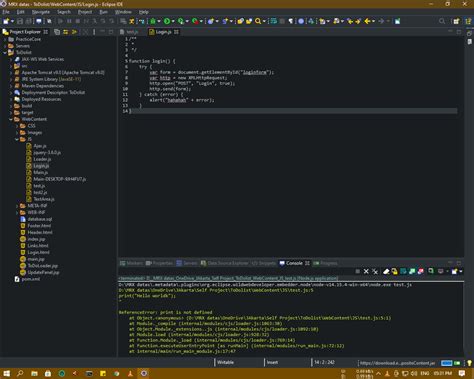Image resolution: width=474 pixels, height=379 pixels.
Task: Open File Explorer from taskbar
Action: [x=34, y=373]
